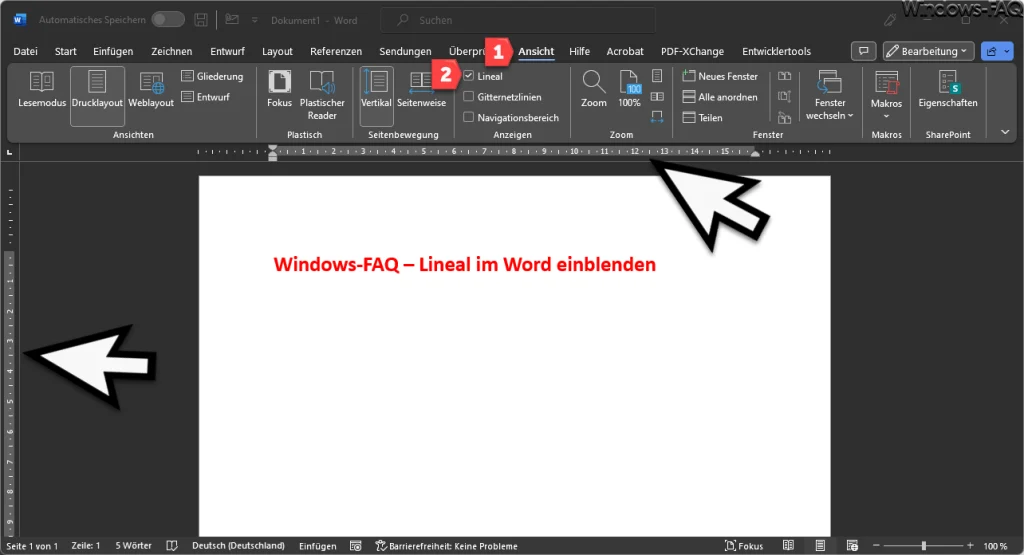Open the Entwurf ribbon tab
This screenshot has height=555, width=1024.
tap(227, 51)
